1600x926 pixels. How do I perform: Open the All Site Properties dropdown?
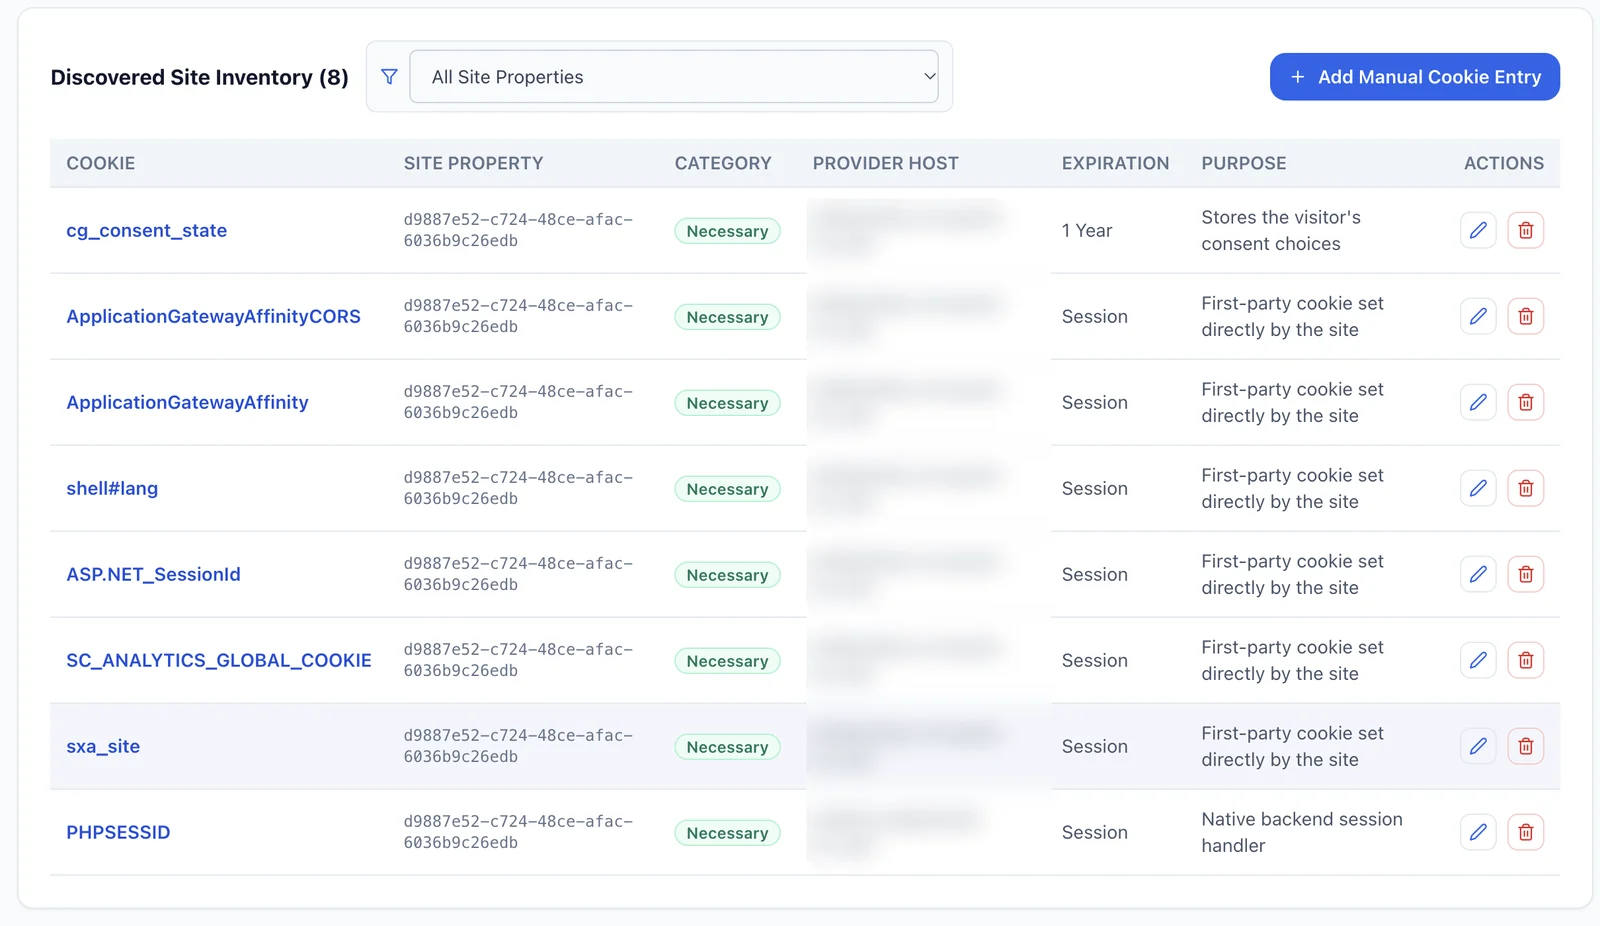pos(674,77)
